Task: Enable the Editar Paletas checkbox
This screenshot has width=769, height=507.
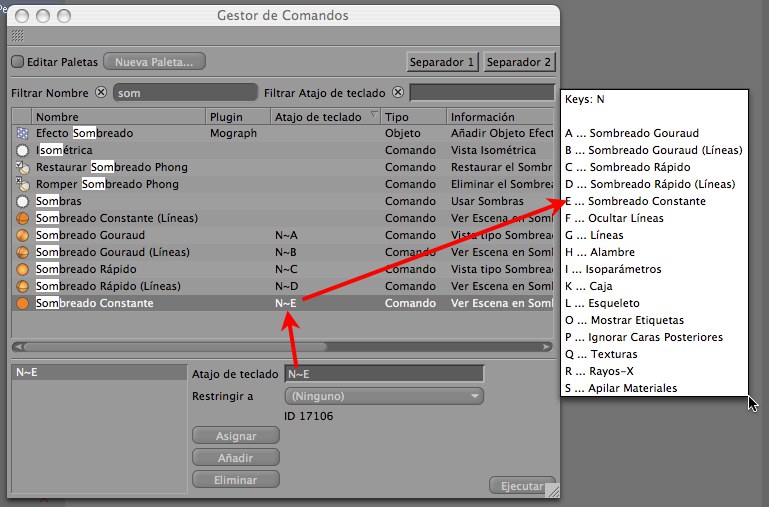Action: click(x=17, y=62)
